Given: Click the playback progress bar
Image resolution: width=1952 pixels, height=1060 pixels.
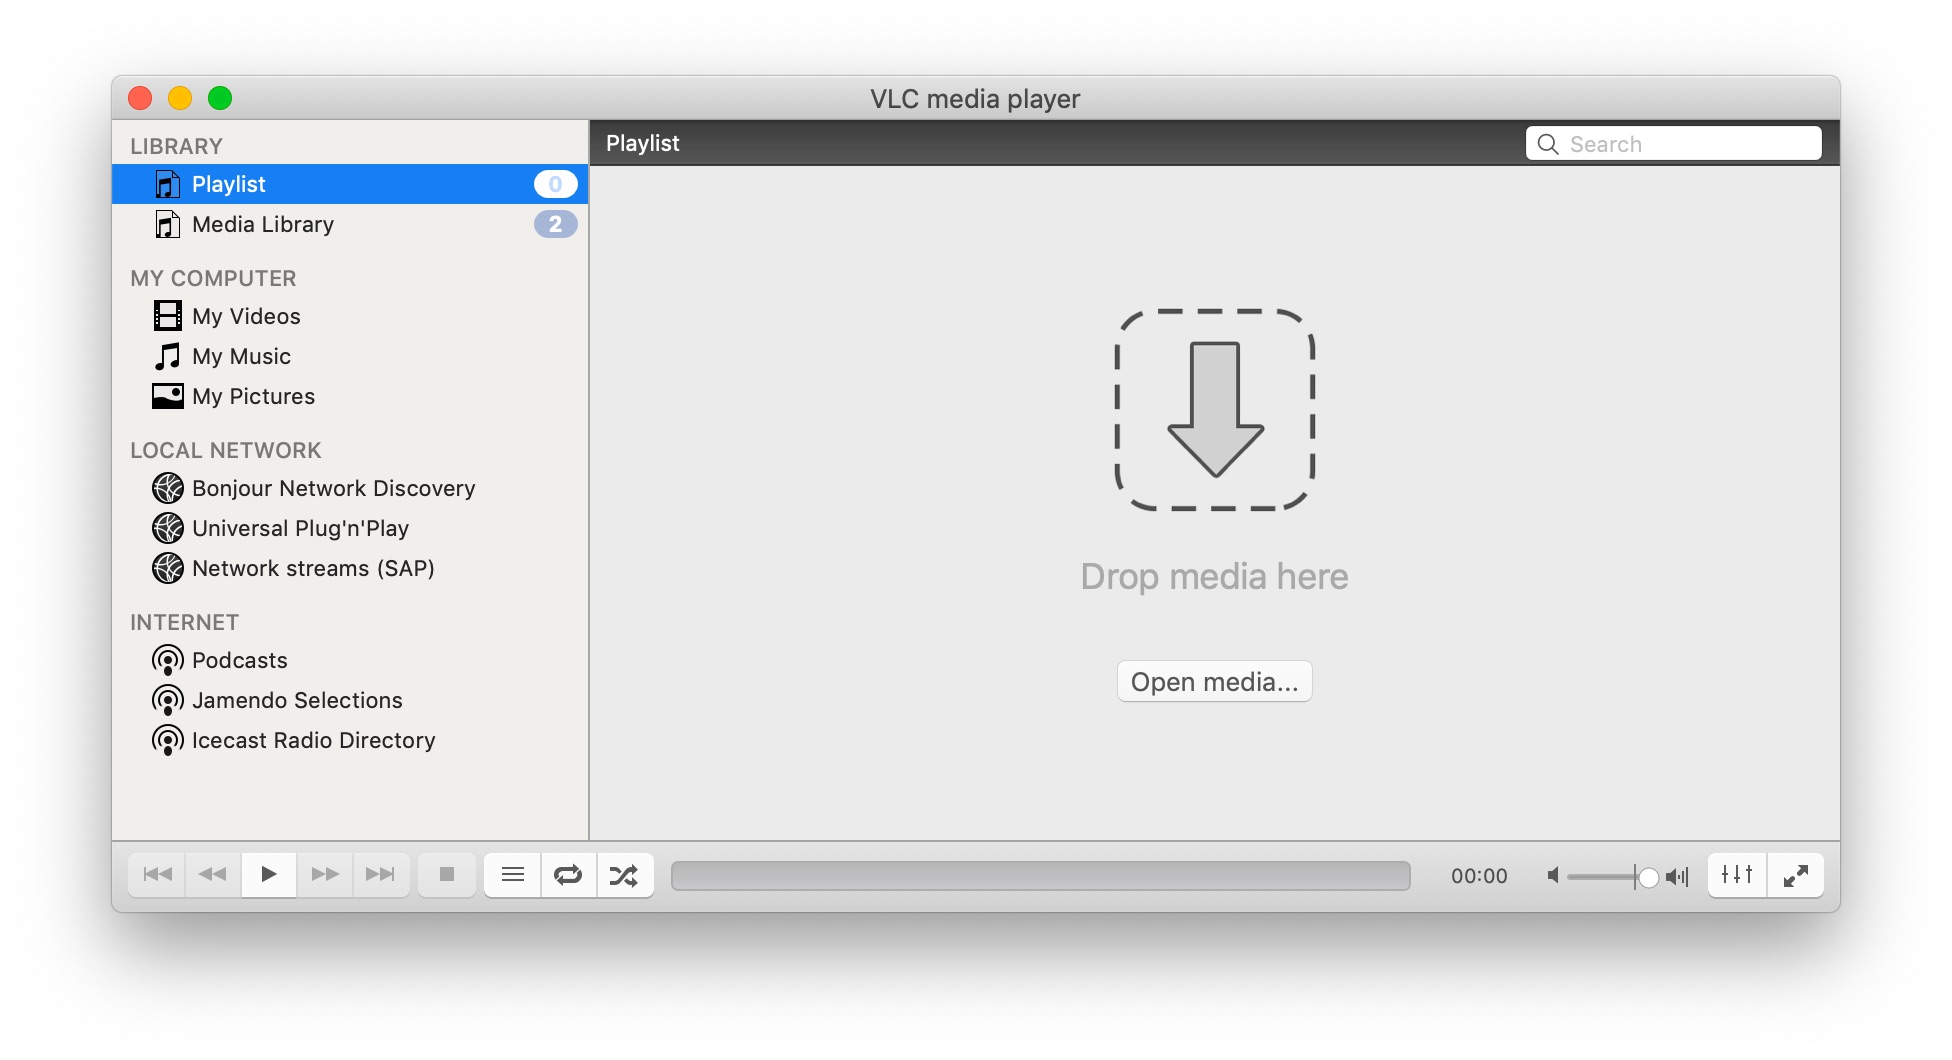Looking at the screenshot, I should (x=1040, y=876).
